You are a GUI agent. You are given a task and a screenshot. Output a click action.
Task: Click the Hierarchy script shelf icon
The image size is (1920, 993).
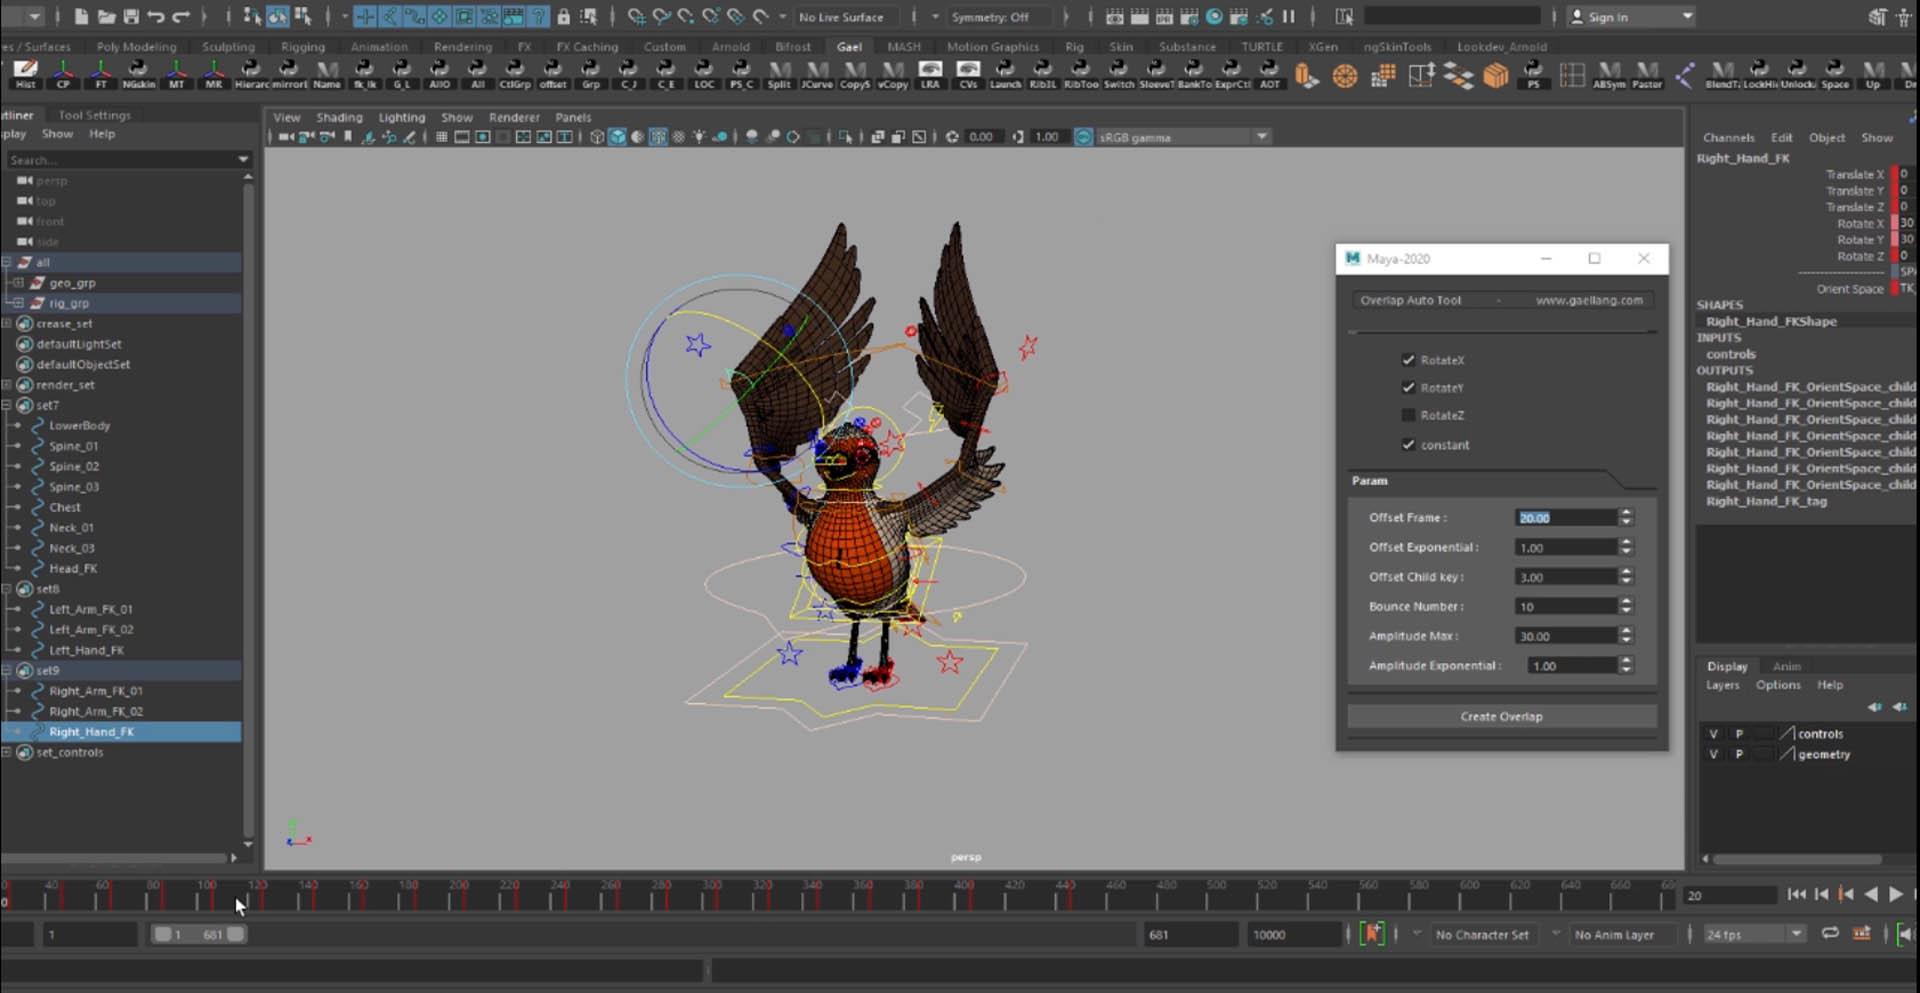pyautogui.click(x=250, y=74)
